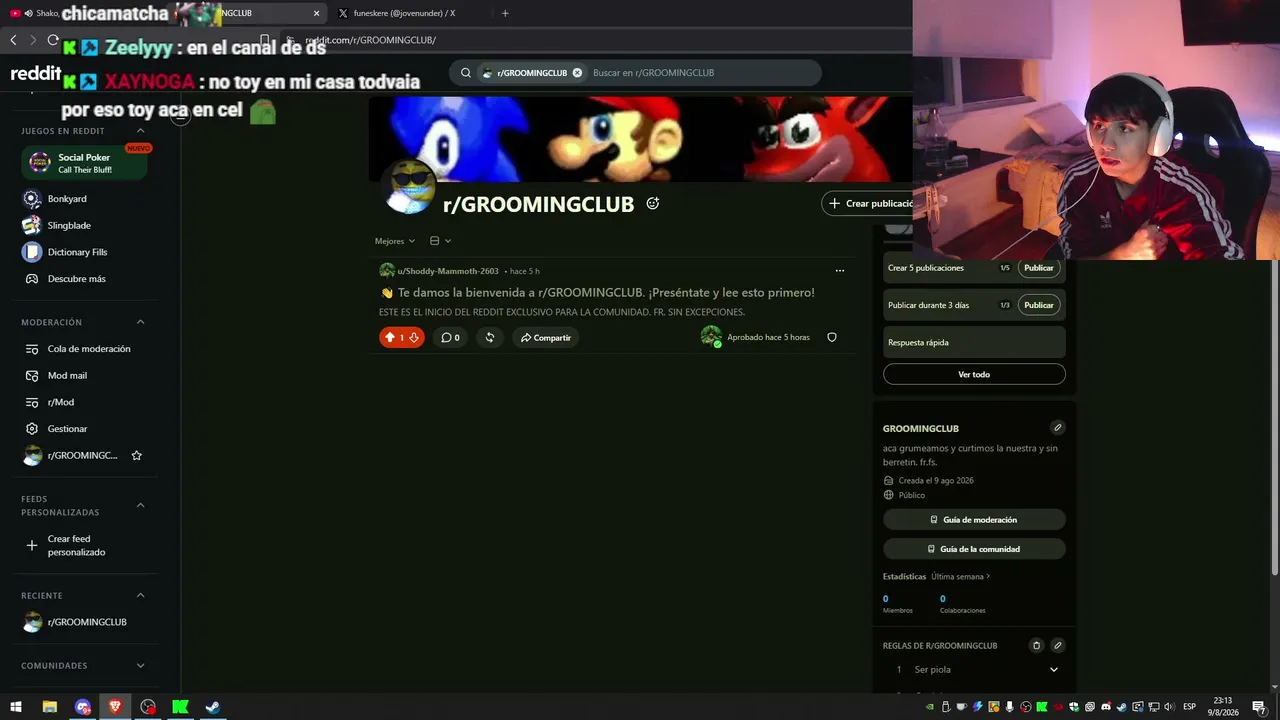Close the GROOMINGCLUB tab
The width and height of the screenshot is (1280, 720).
[x=316, y=13]
